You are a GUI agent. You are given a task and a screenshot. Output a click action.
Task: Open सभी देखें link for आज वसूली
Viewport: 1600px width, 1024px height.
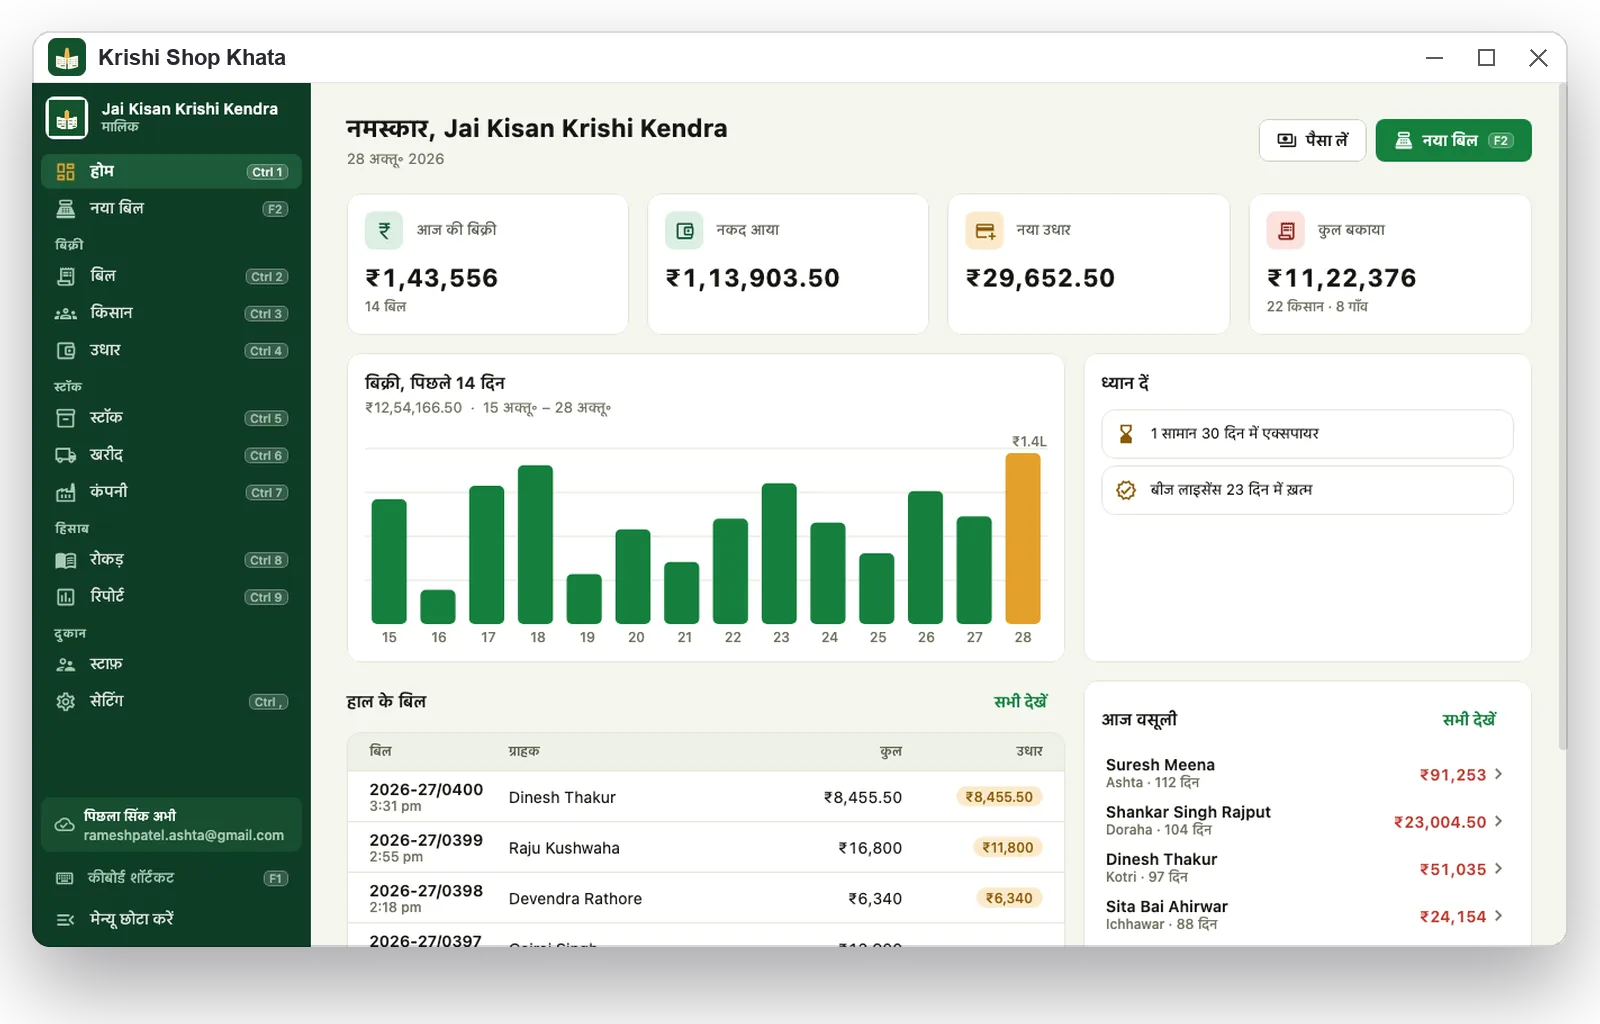coord(1468,720)
